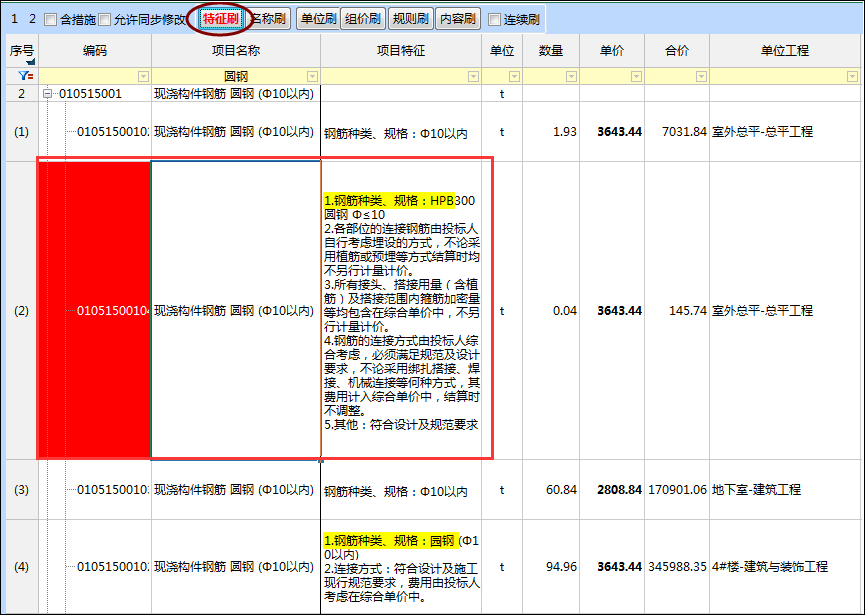
Task: Click the 规则刷 toolbar button
Action: pos(410,19)
